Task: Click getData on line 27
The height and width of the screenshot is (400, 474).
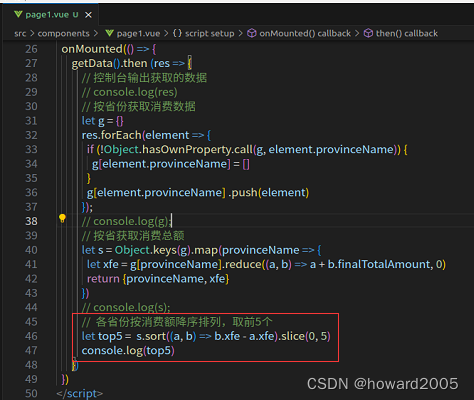Action: point(92,63)
